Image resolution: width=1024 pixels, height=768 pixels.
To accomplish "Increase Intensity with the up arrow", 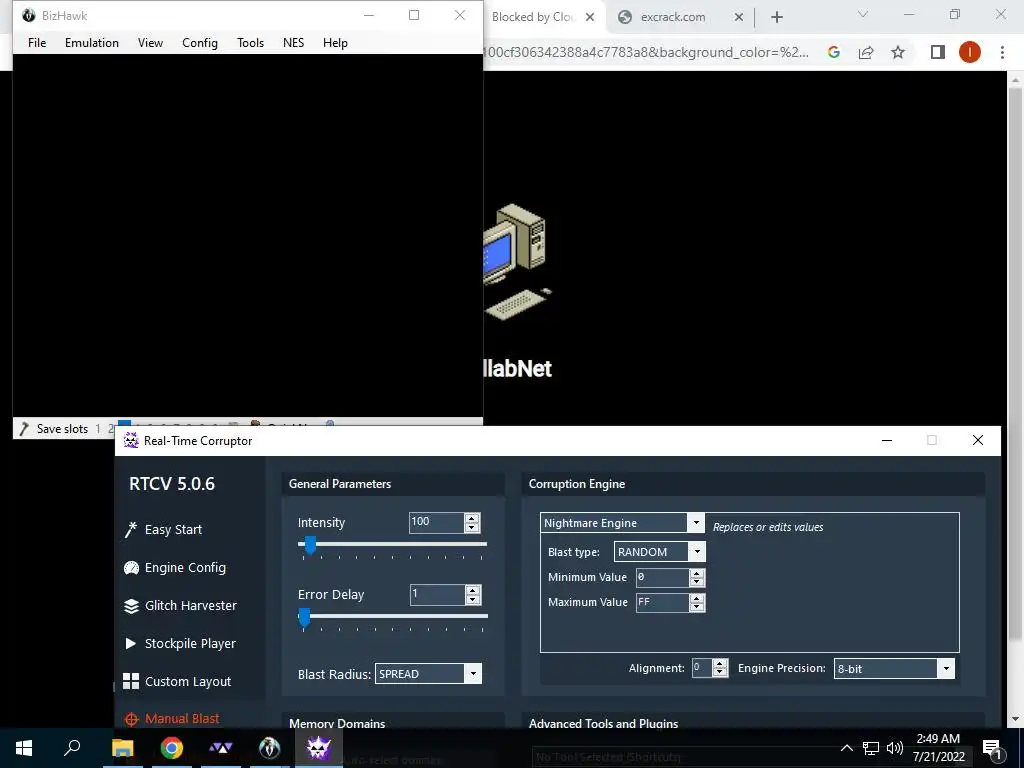I will [472, 518].
